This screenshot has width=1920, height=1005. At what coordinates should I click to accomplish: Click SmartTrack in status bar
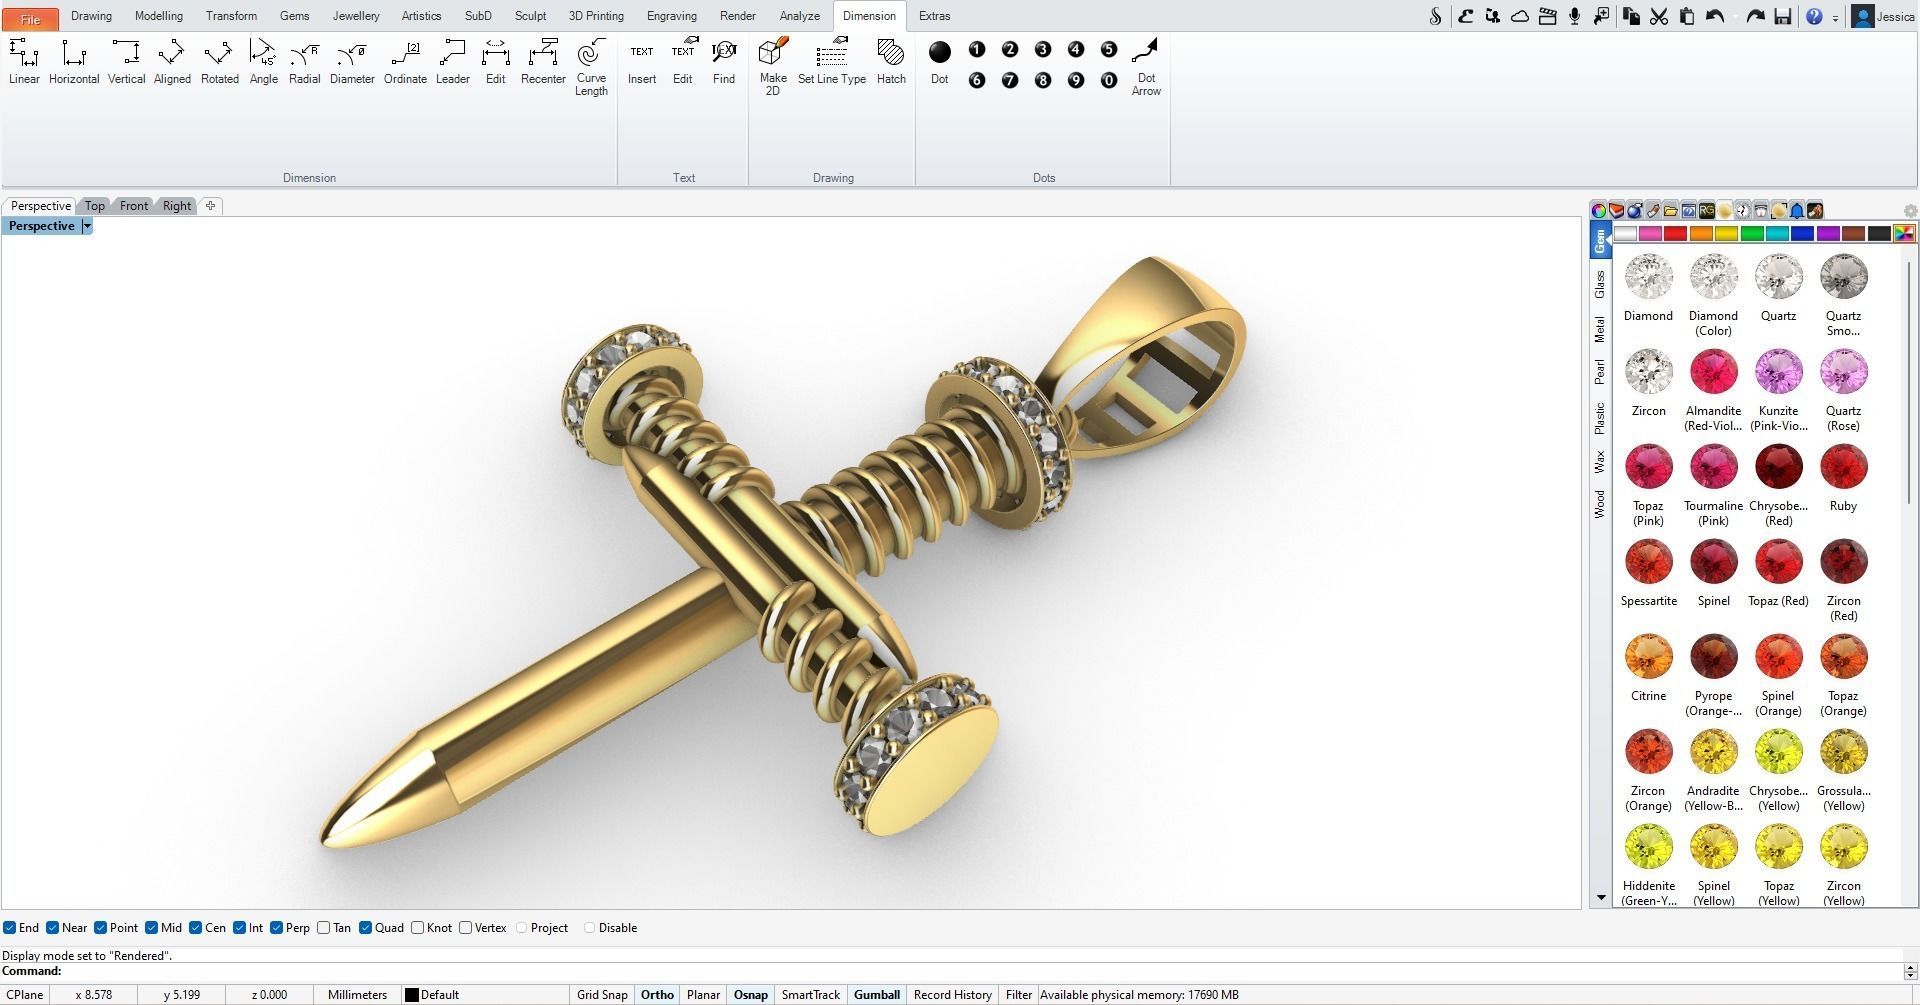(x=810, y=995)
